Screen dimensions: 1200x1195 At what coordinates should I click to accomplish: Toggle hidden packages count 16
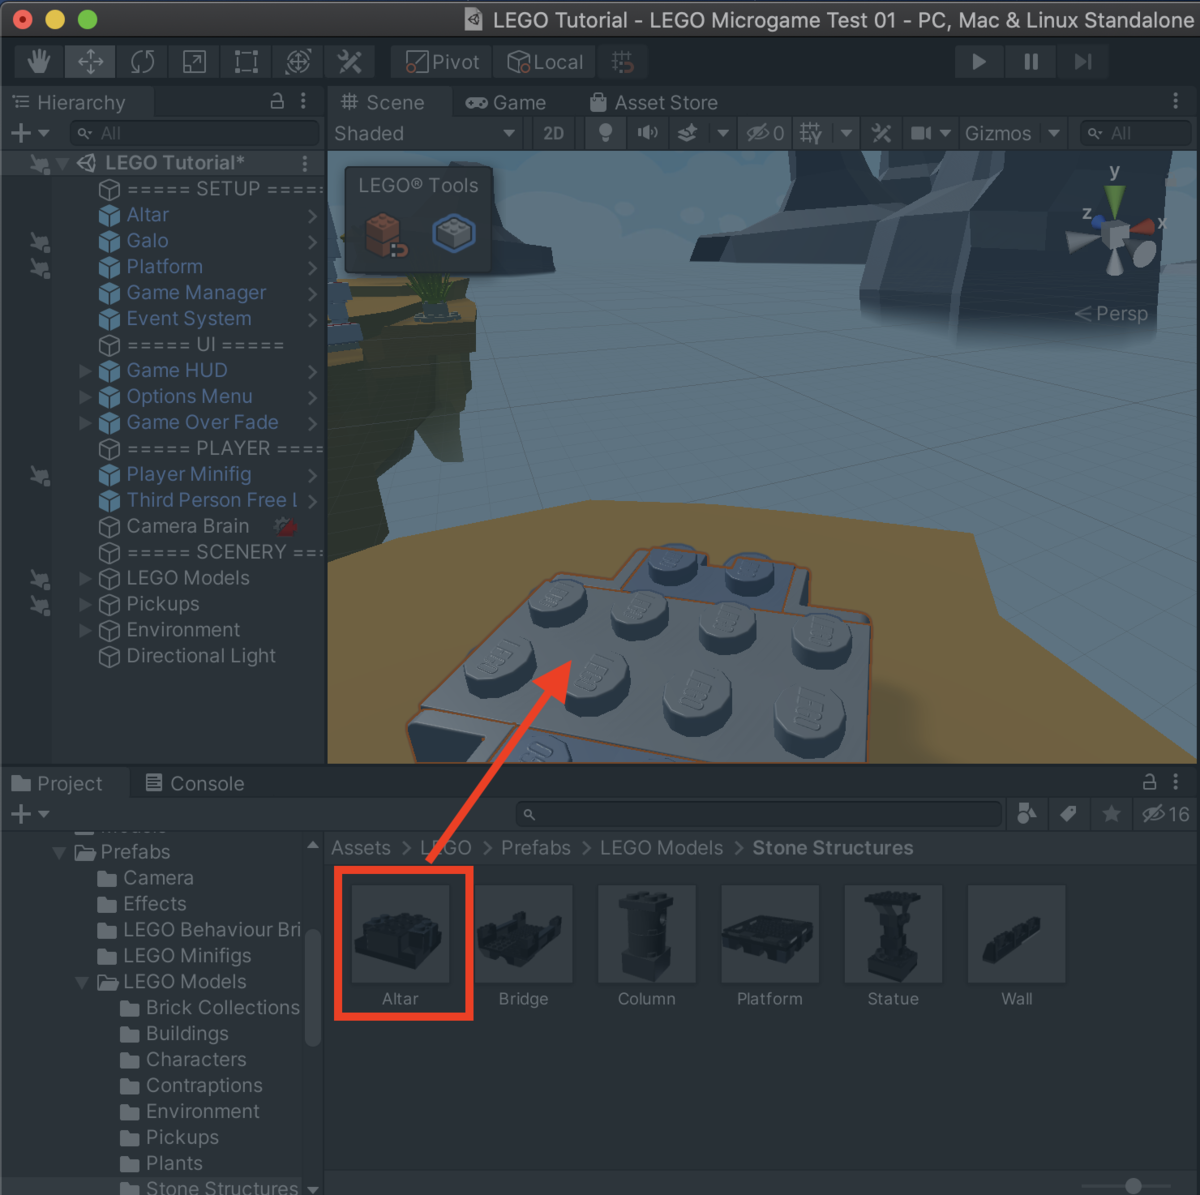[x=1166, y=814]
